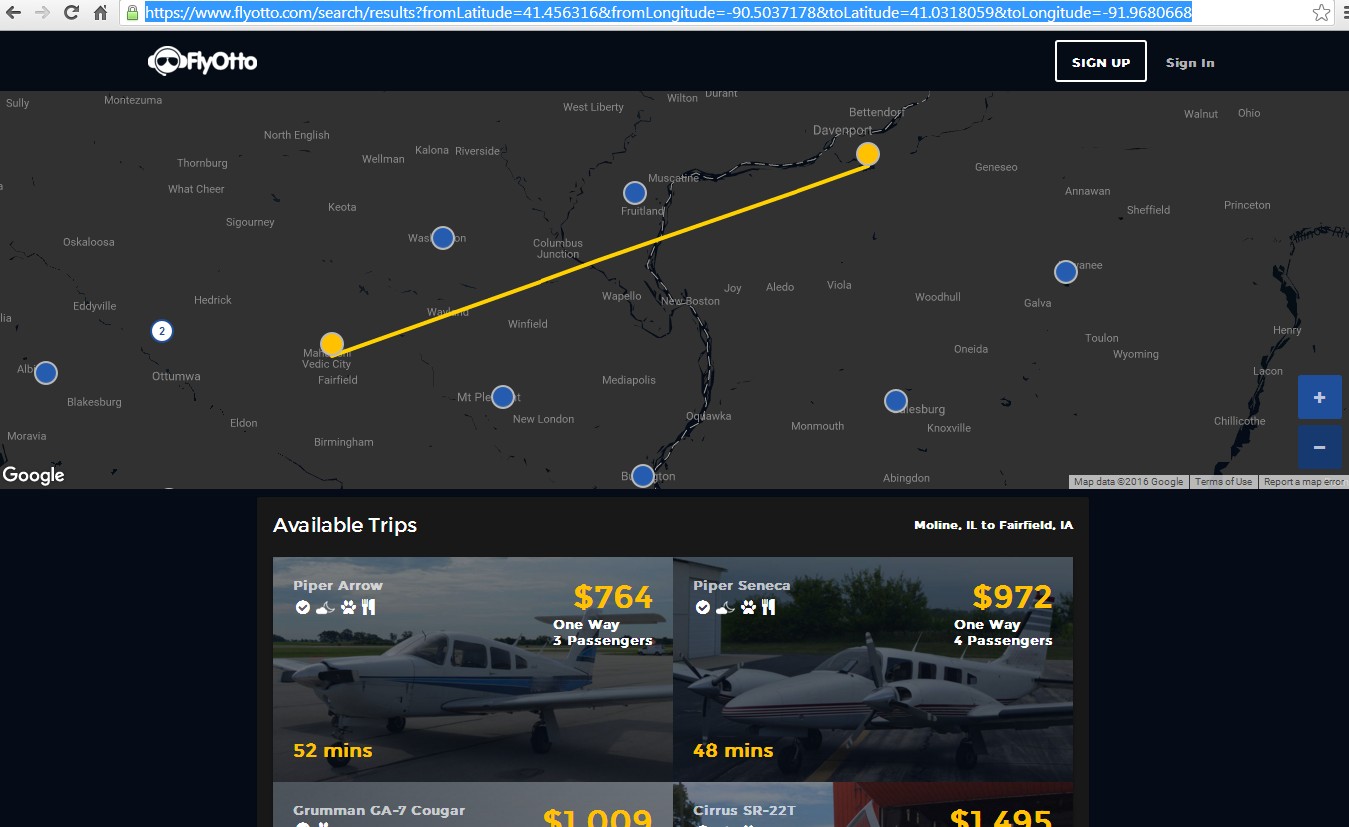
Task: Click the pets-allowed paw icon on Piper Arrow
Action: pos(348,607)
